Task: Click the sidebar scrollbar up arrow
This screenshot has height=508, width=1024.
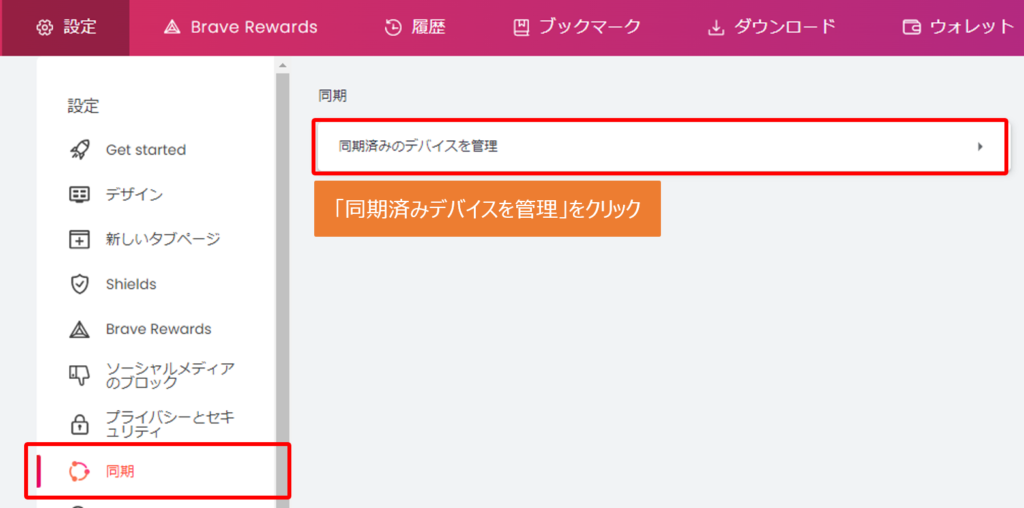Action: click(282, 66)
